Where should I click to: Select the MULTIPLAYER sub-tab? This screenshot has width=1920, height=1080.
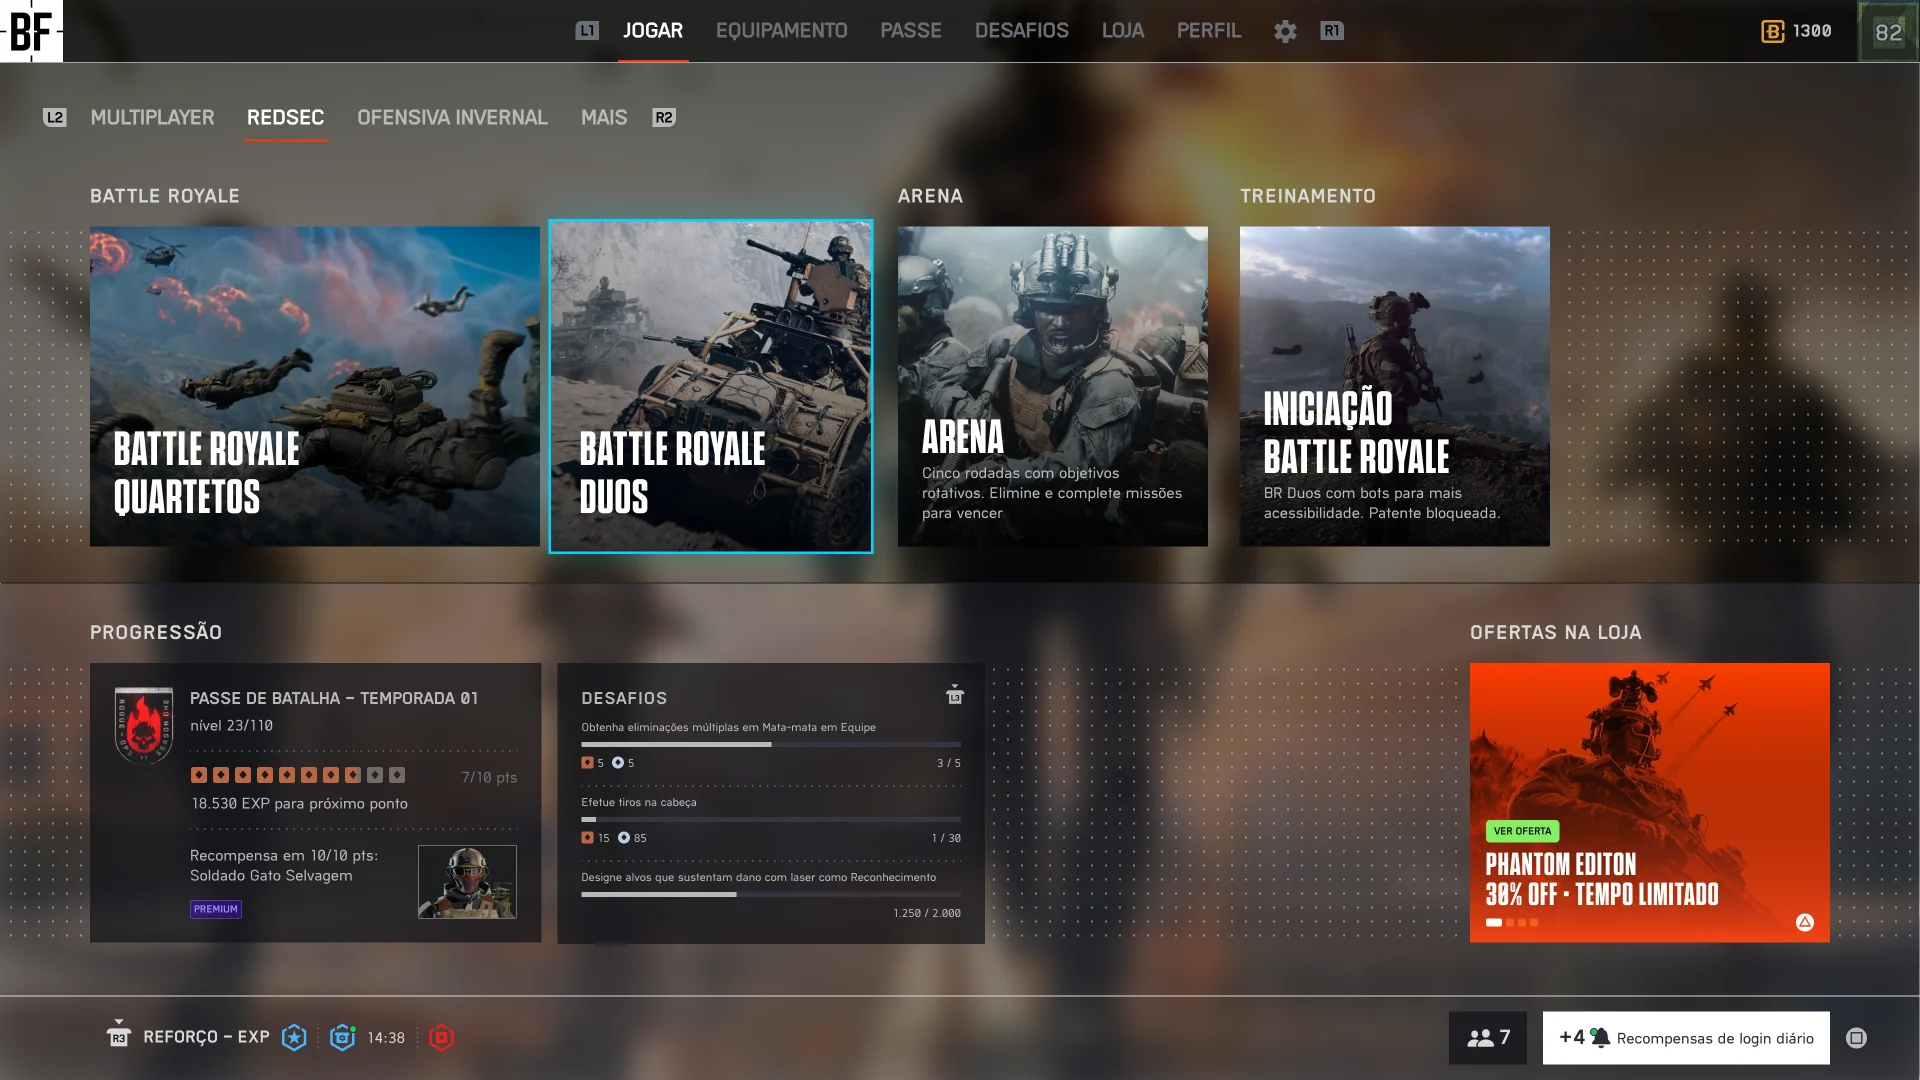[x=152, y=118]
